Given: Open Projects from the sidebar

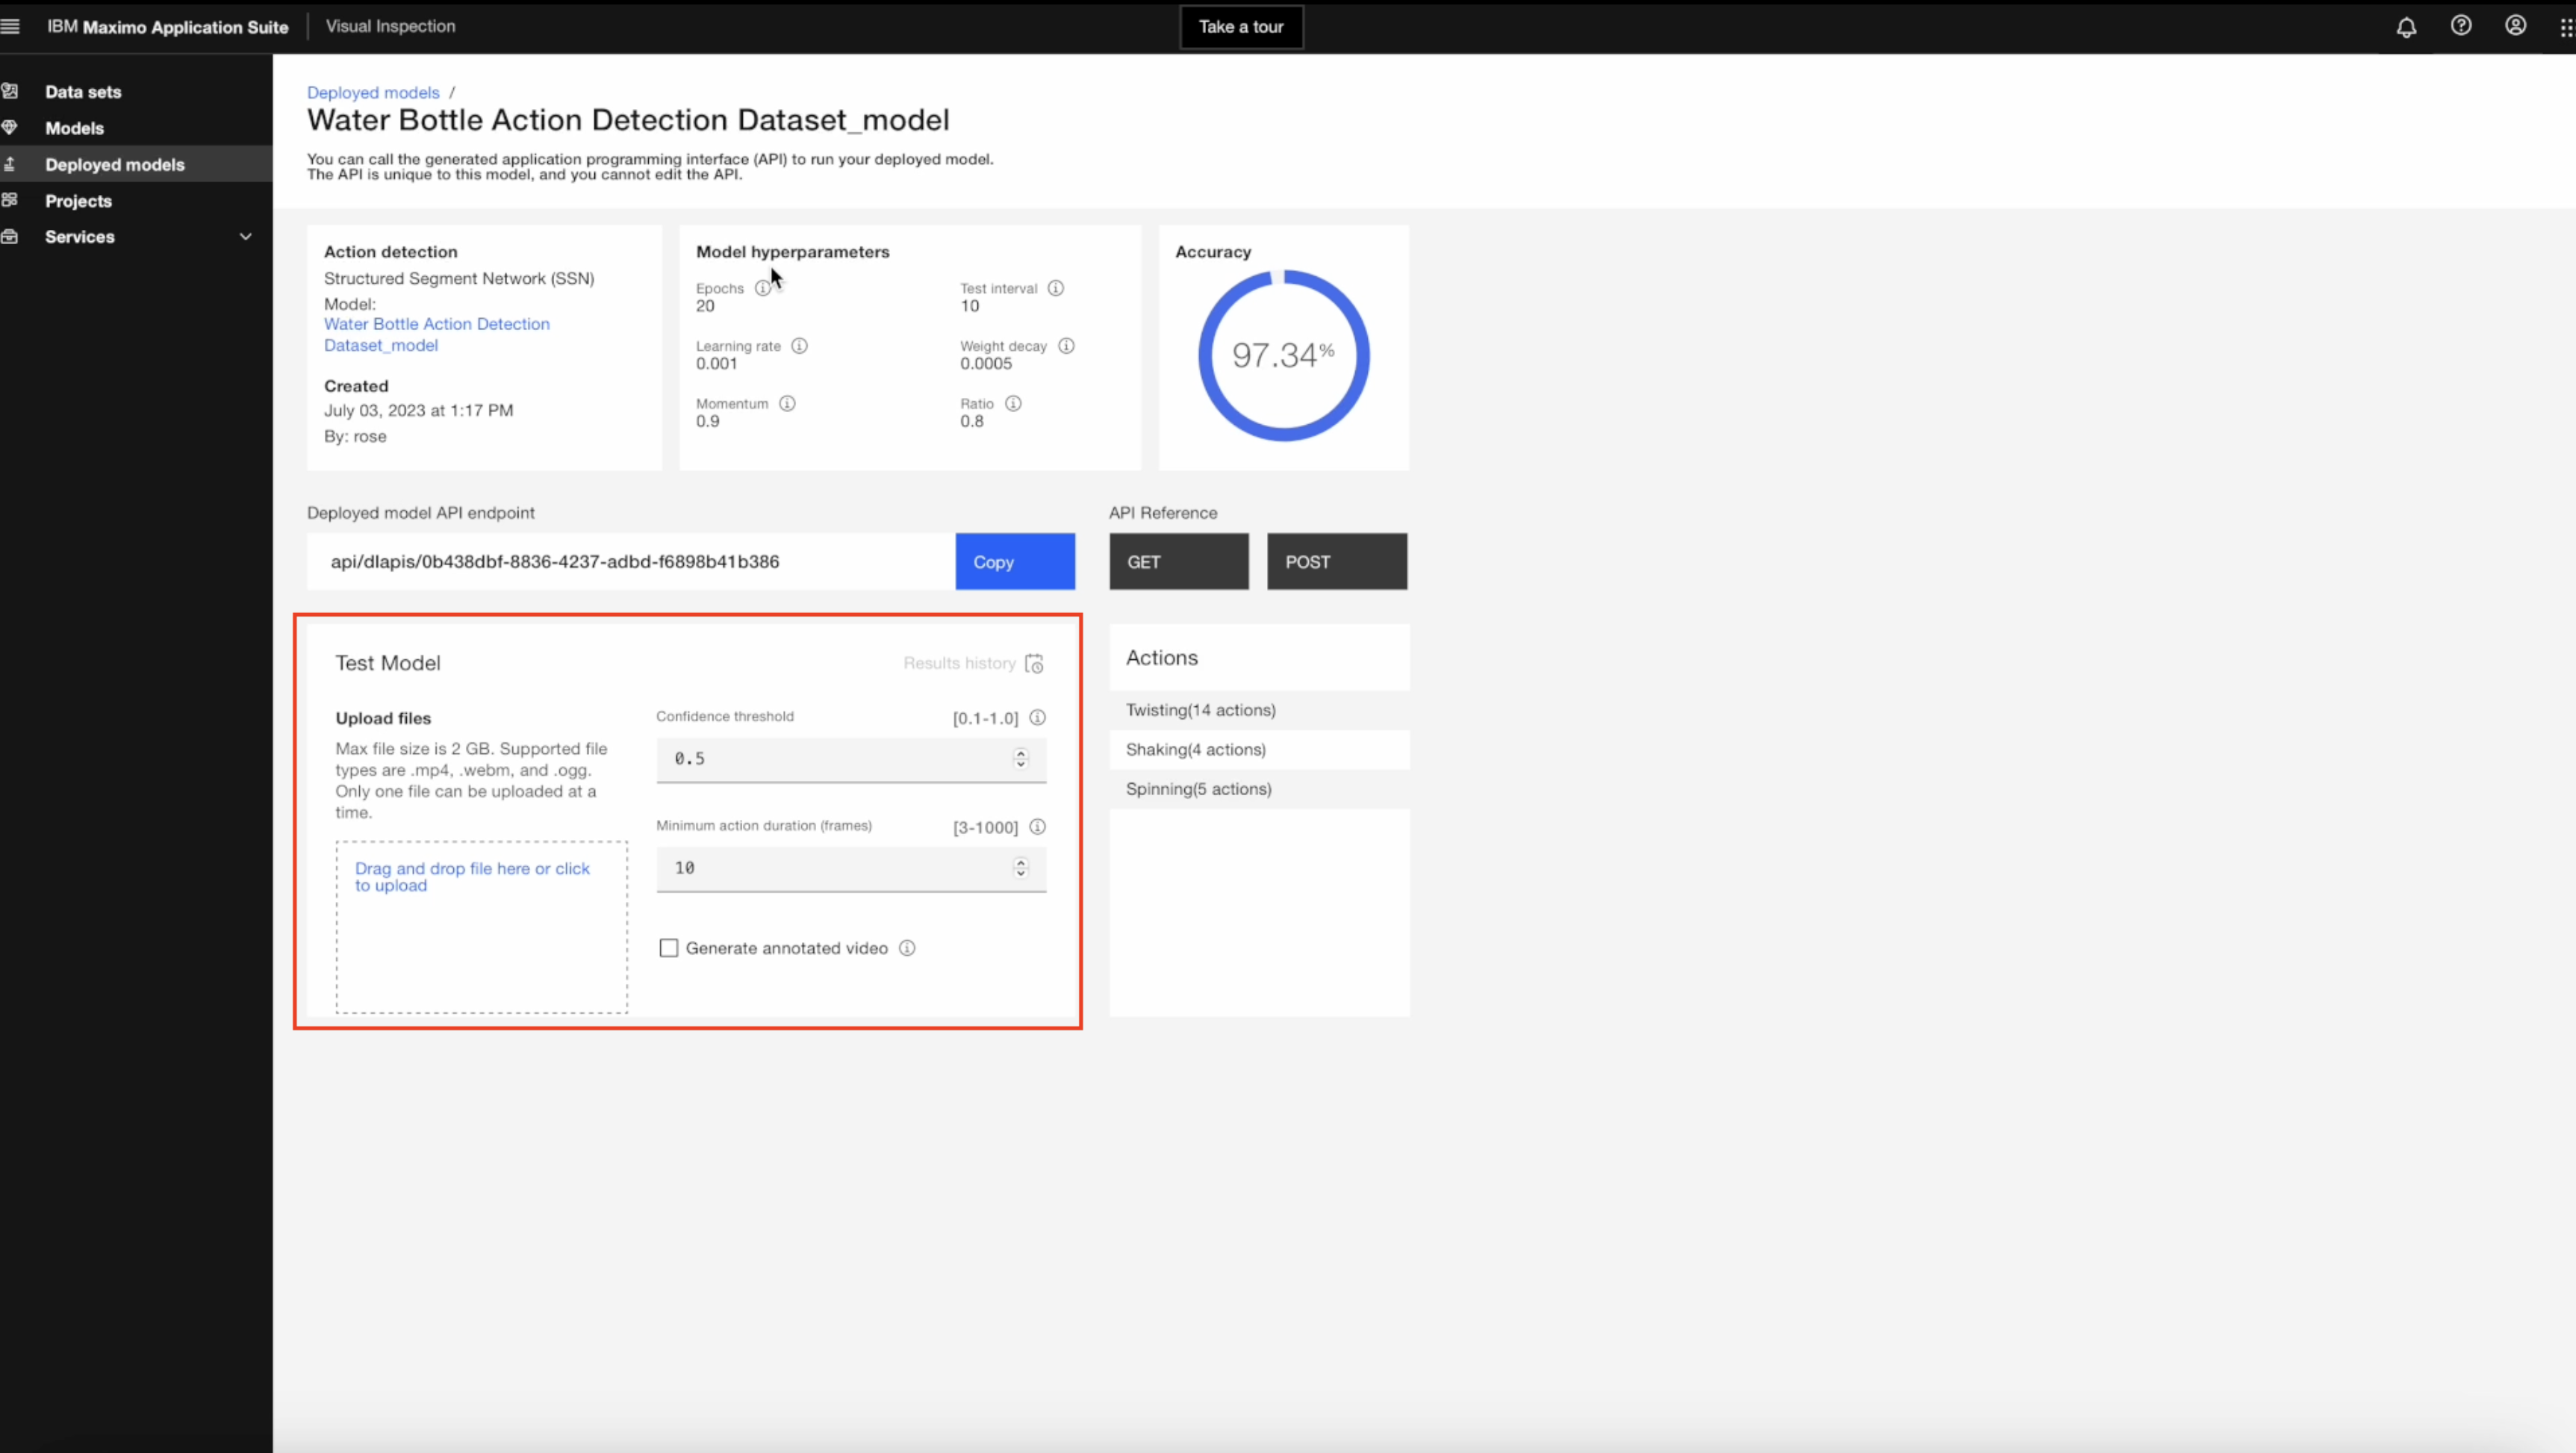Looking at the screenshot, I should point(78,201).
